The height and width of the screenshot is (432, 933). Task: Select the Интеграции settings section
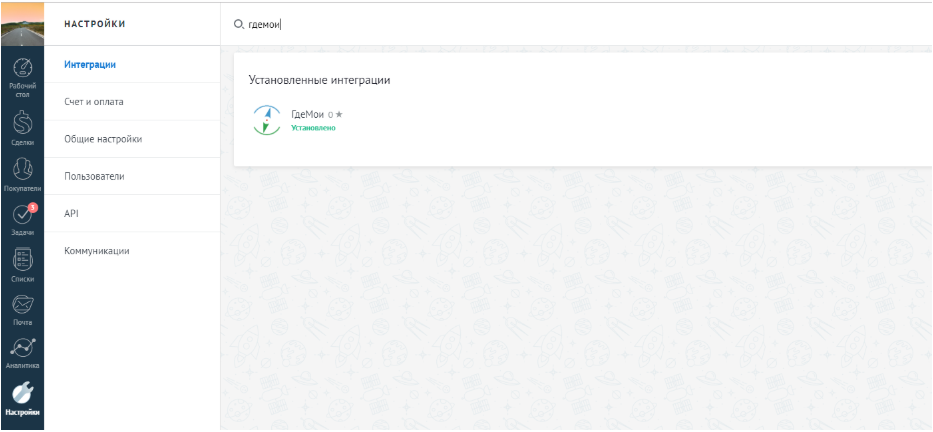coord(90,65)
